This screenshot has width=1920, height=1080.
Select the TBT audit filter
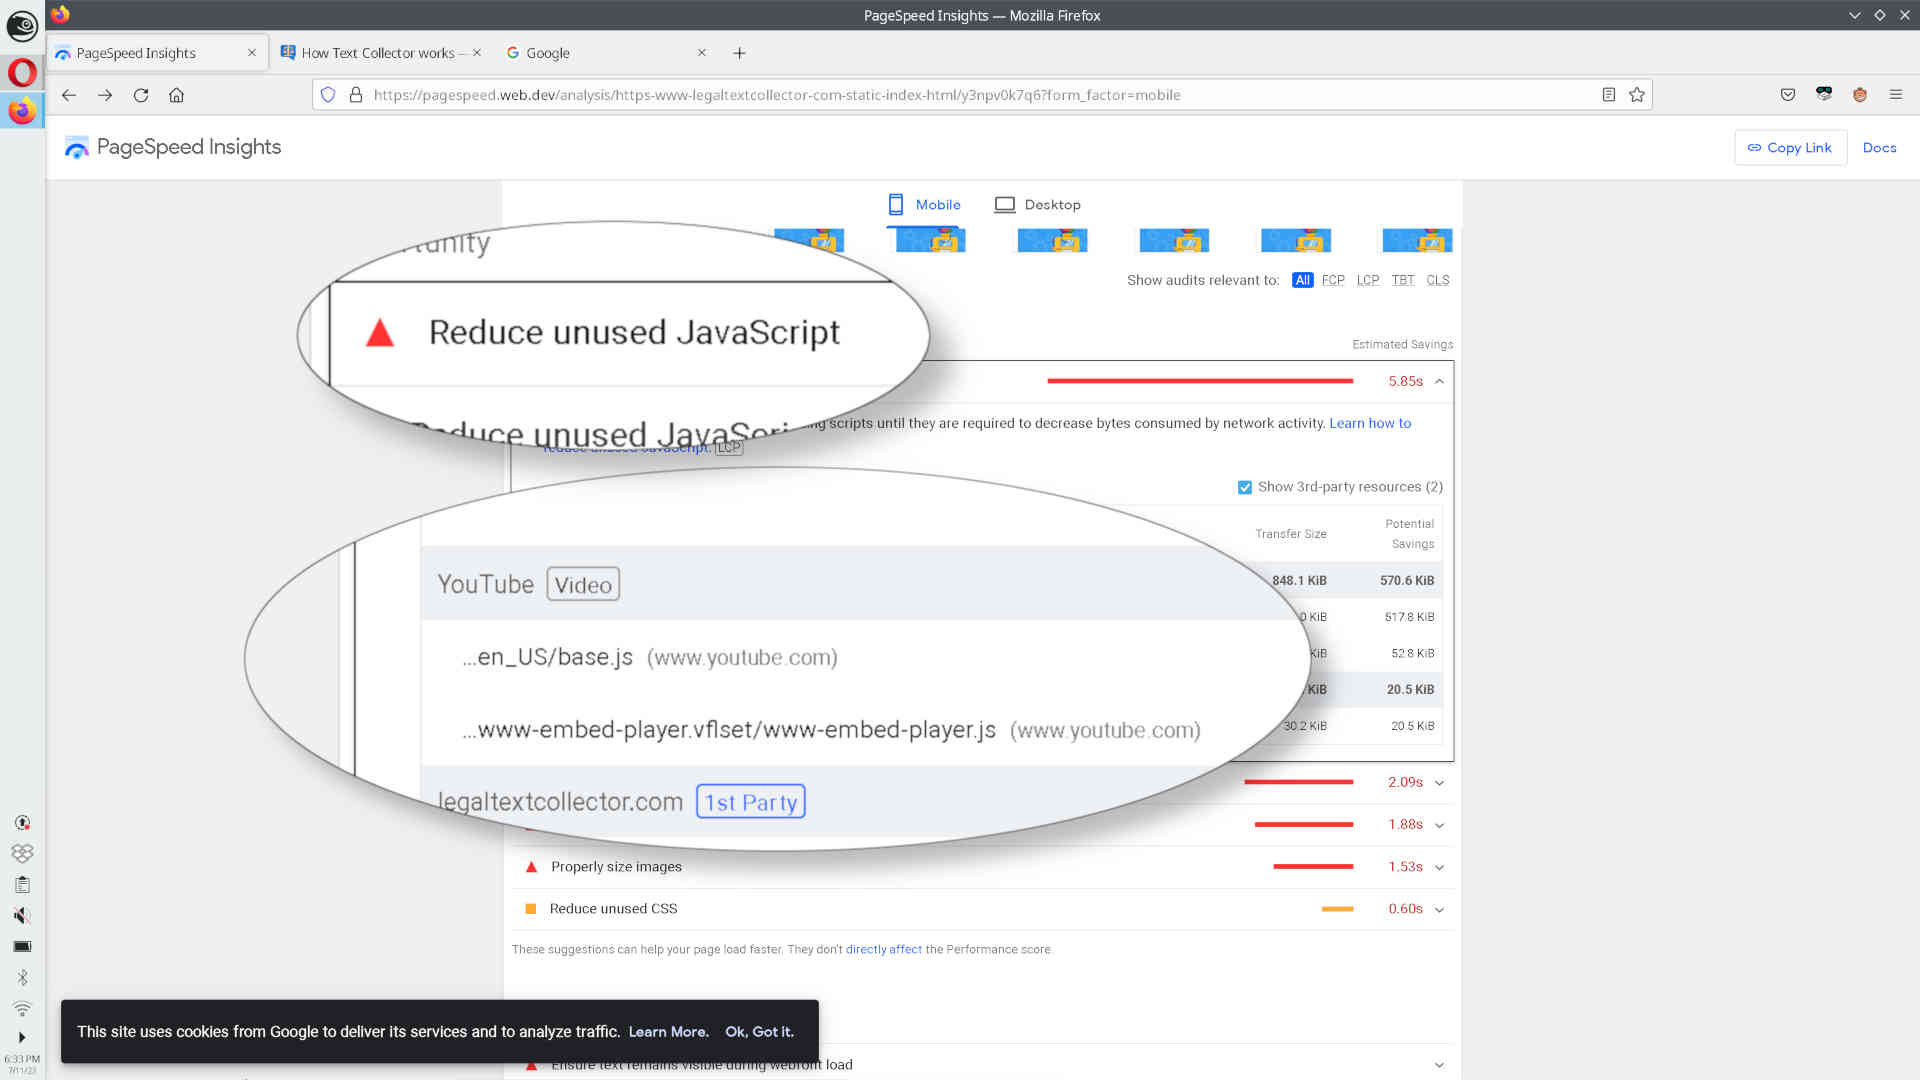[1403, 280]
